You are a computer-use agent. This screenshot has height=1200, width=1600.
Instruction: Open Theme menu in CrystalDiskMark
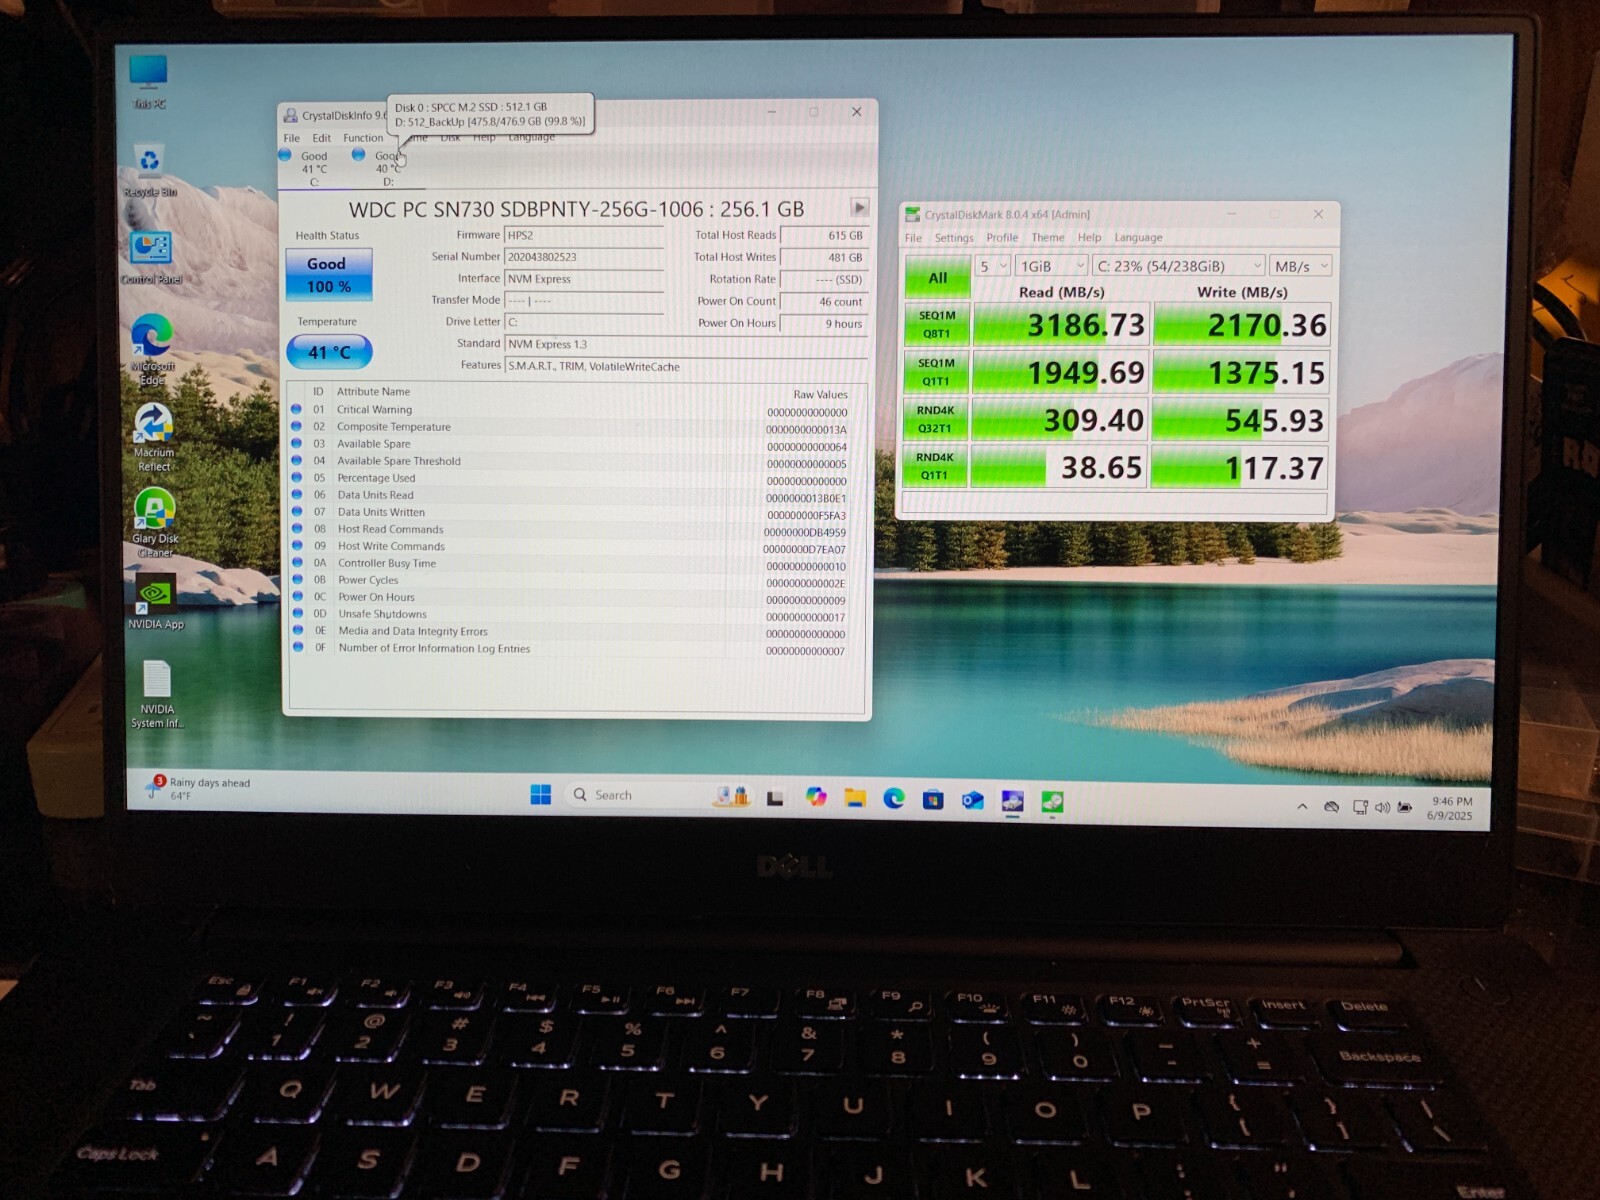point(1048,238)
